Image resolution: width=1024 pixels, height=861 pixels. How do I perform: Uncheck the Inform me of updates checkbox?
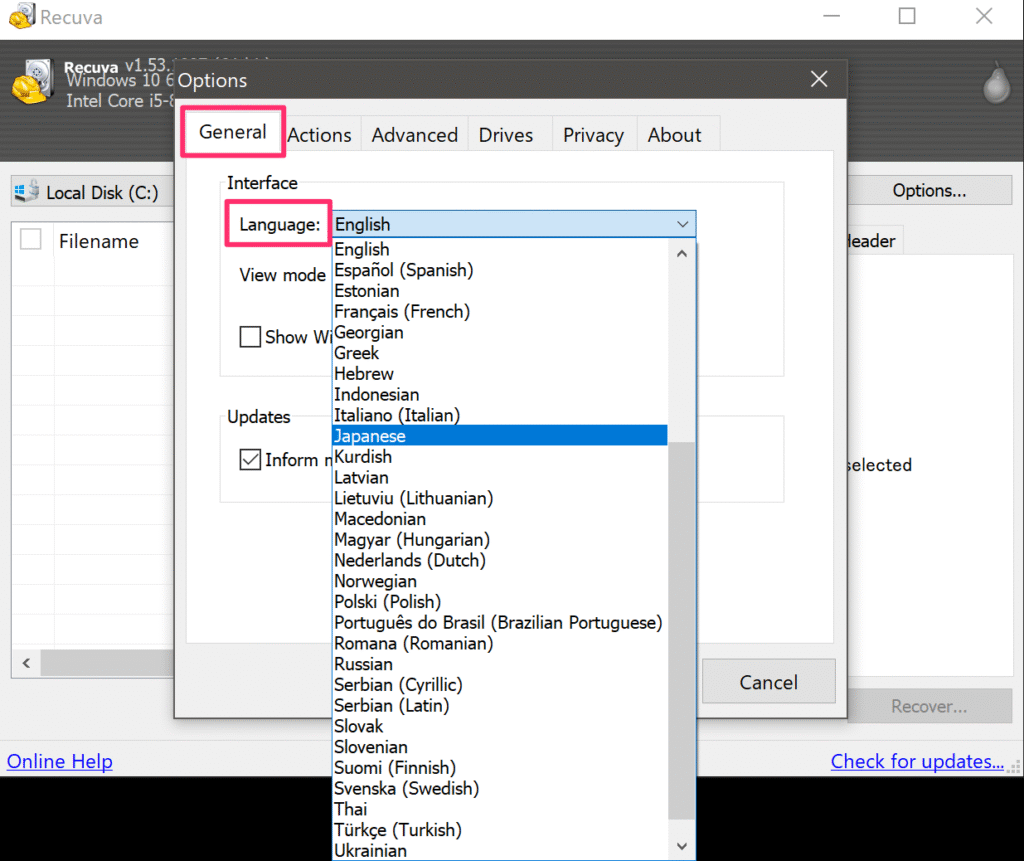pyautogui.click(x=250, y=459)
